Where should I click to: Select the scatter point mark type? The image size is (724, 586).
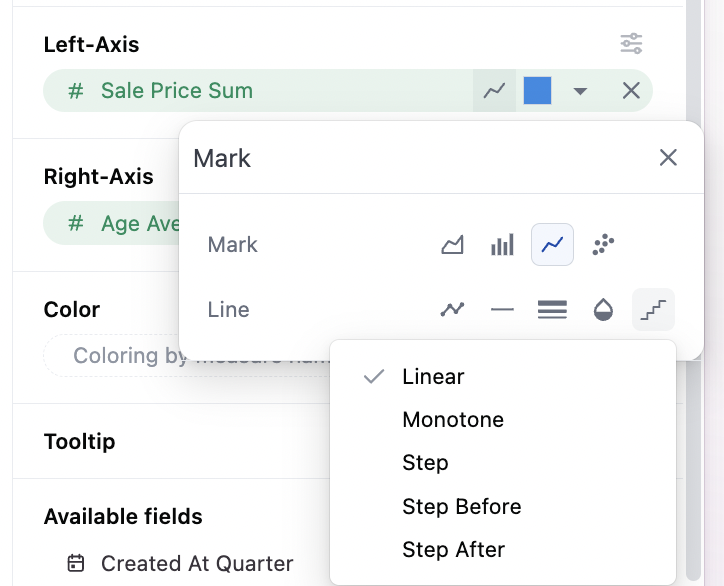(602, 245)
